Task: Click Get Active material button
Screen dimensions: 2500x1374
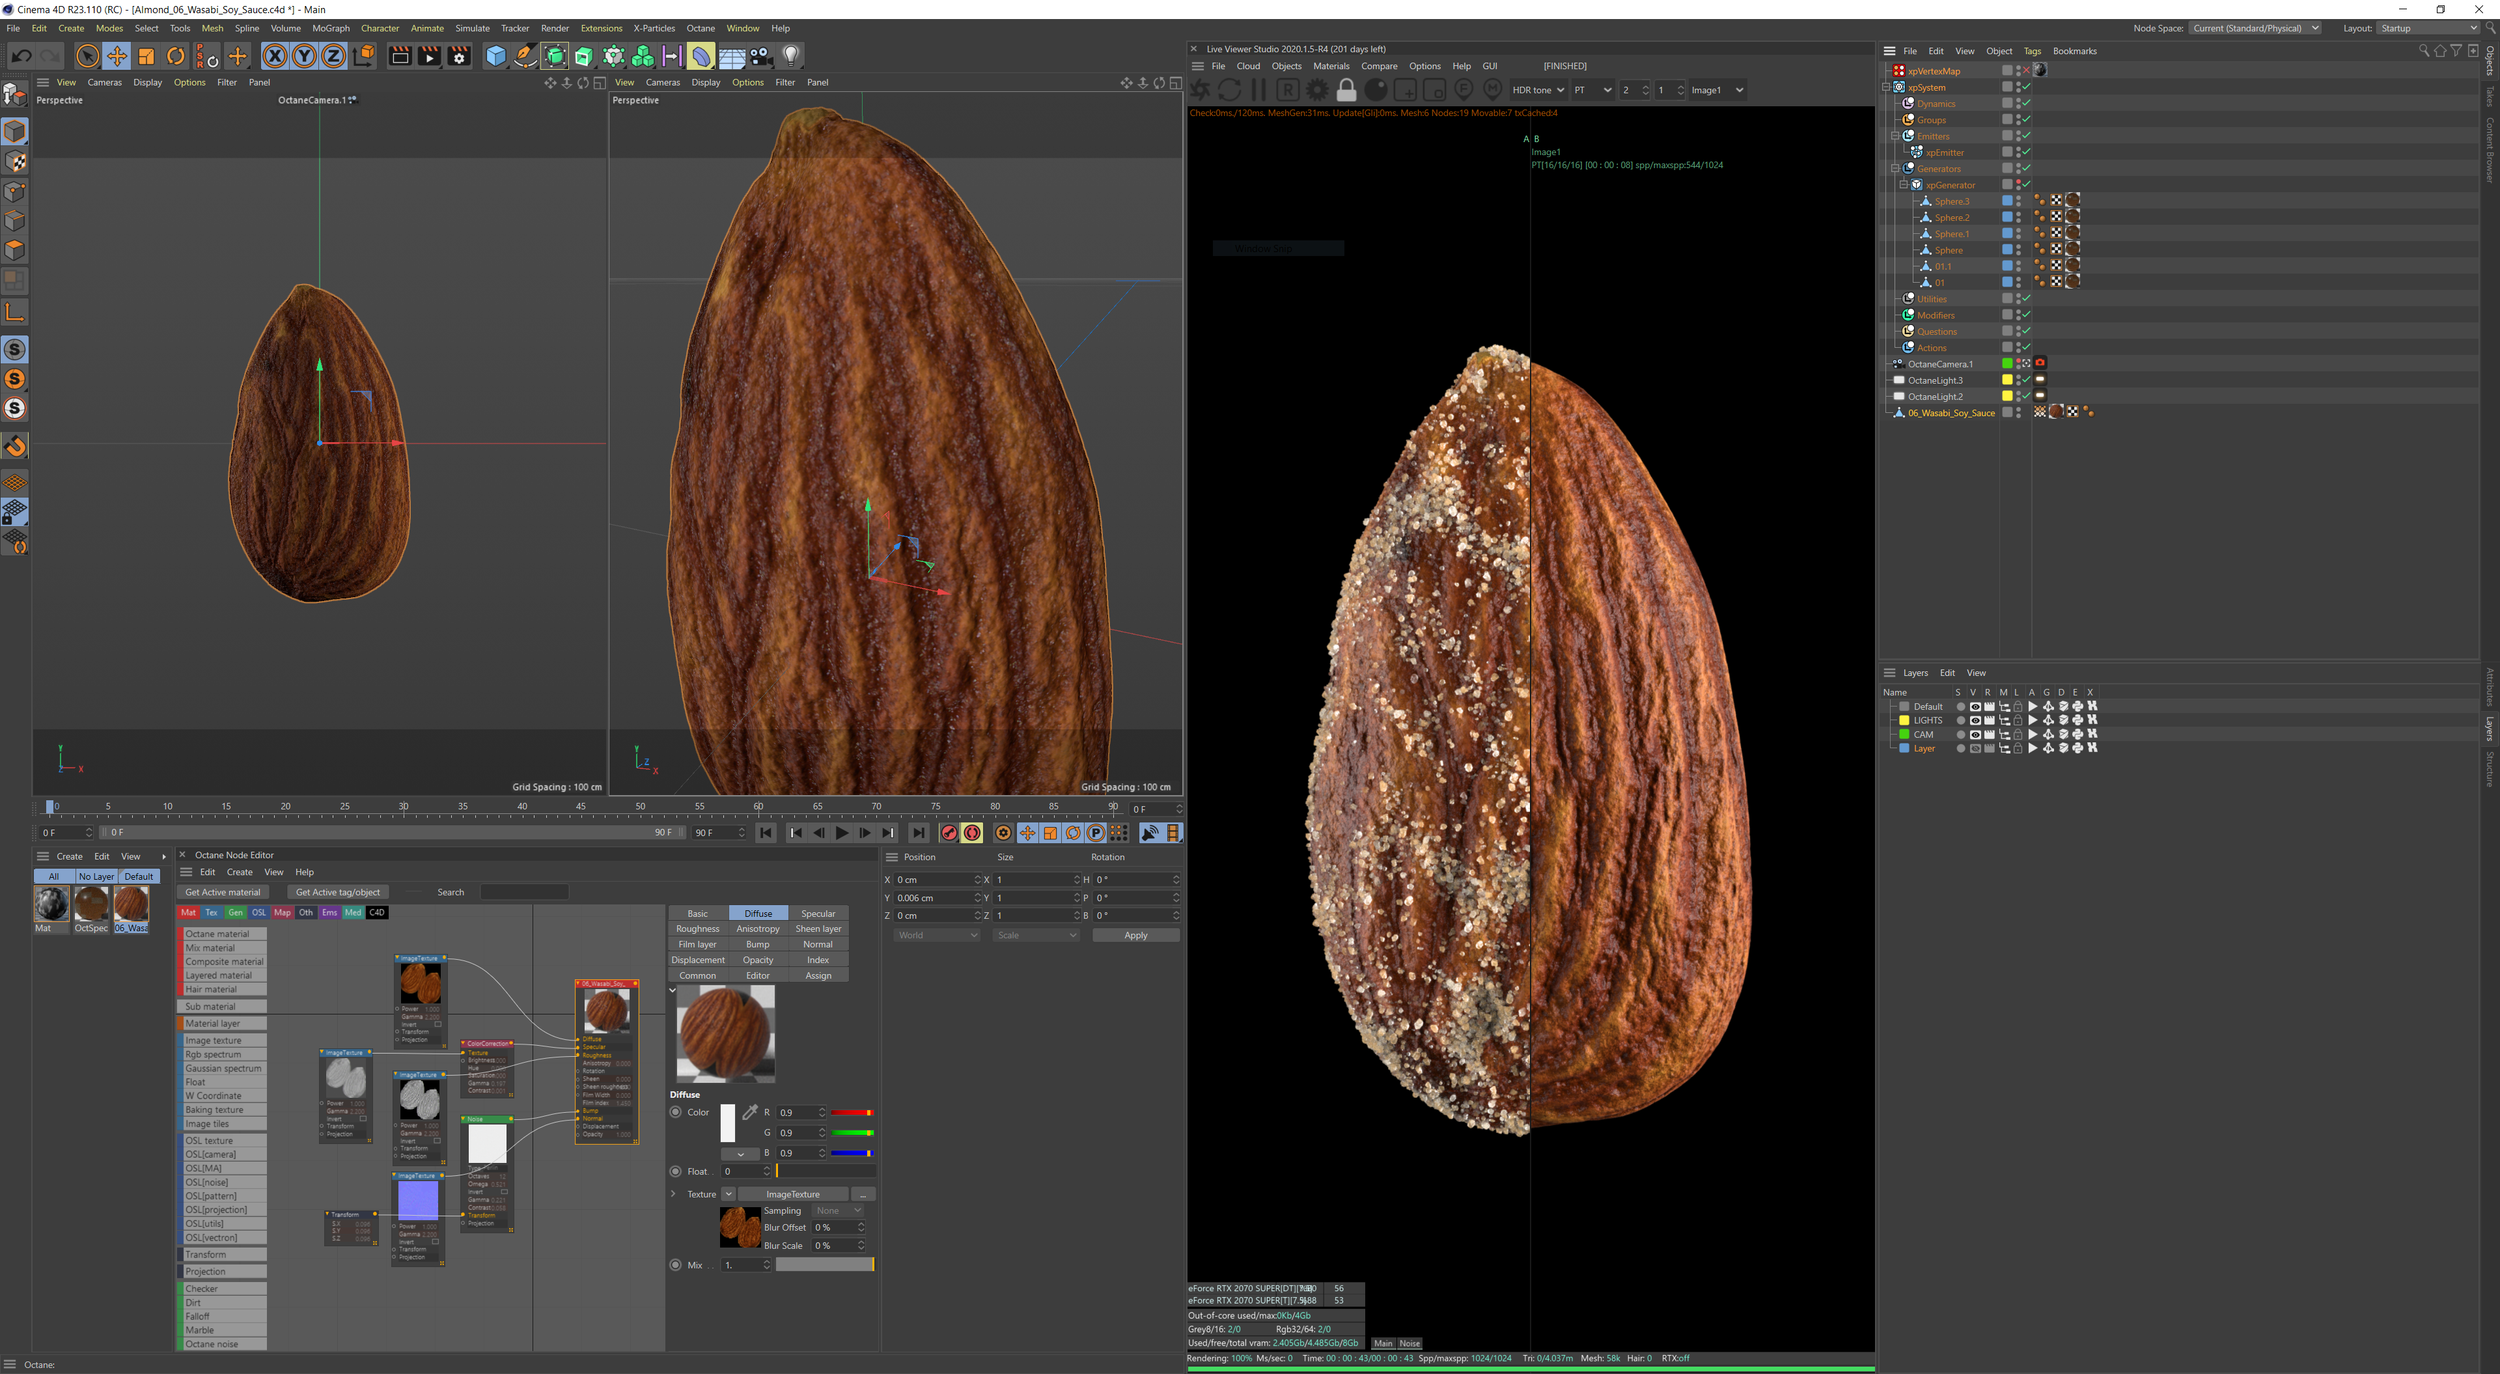Action: tap(223, 892)
